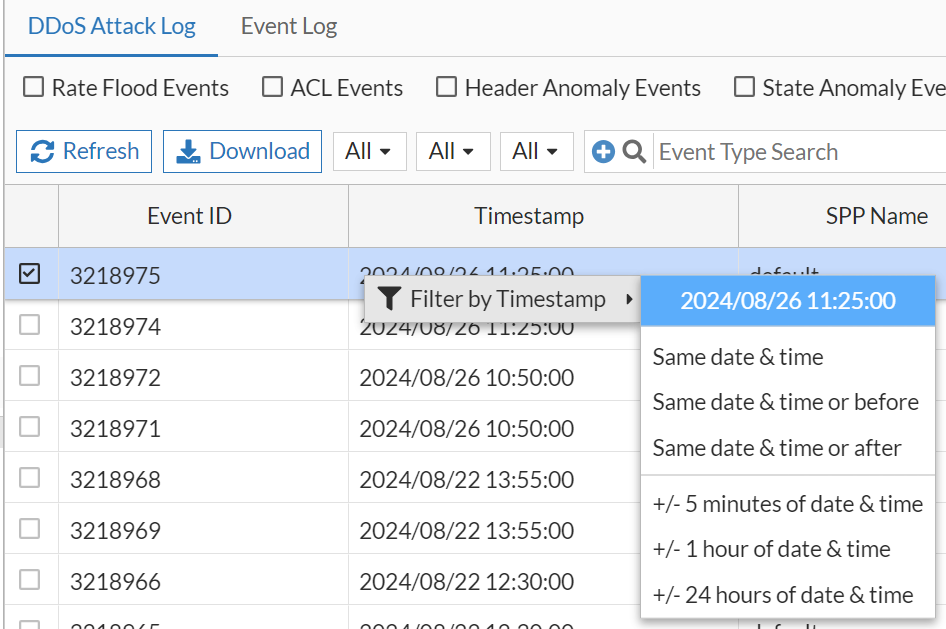Expand the Filter by Timestamp submenu arrow
946x629 pixels.
tap(627, 299)
